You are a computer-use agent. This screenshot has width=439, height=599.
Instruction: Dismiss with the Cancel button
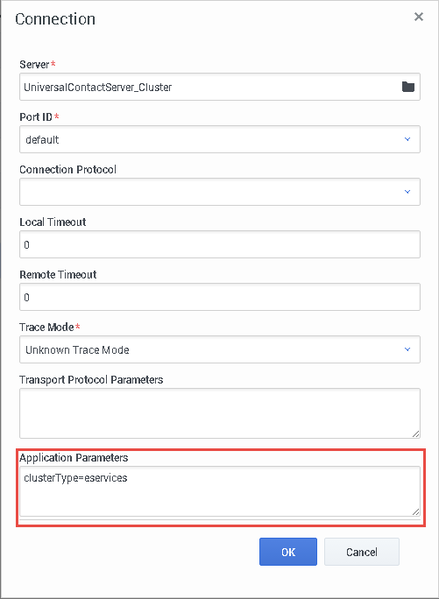[362, 552]
